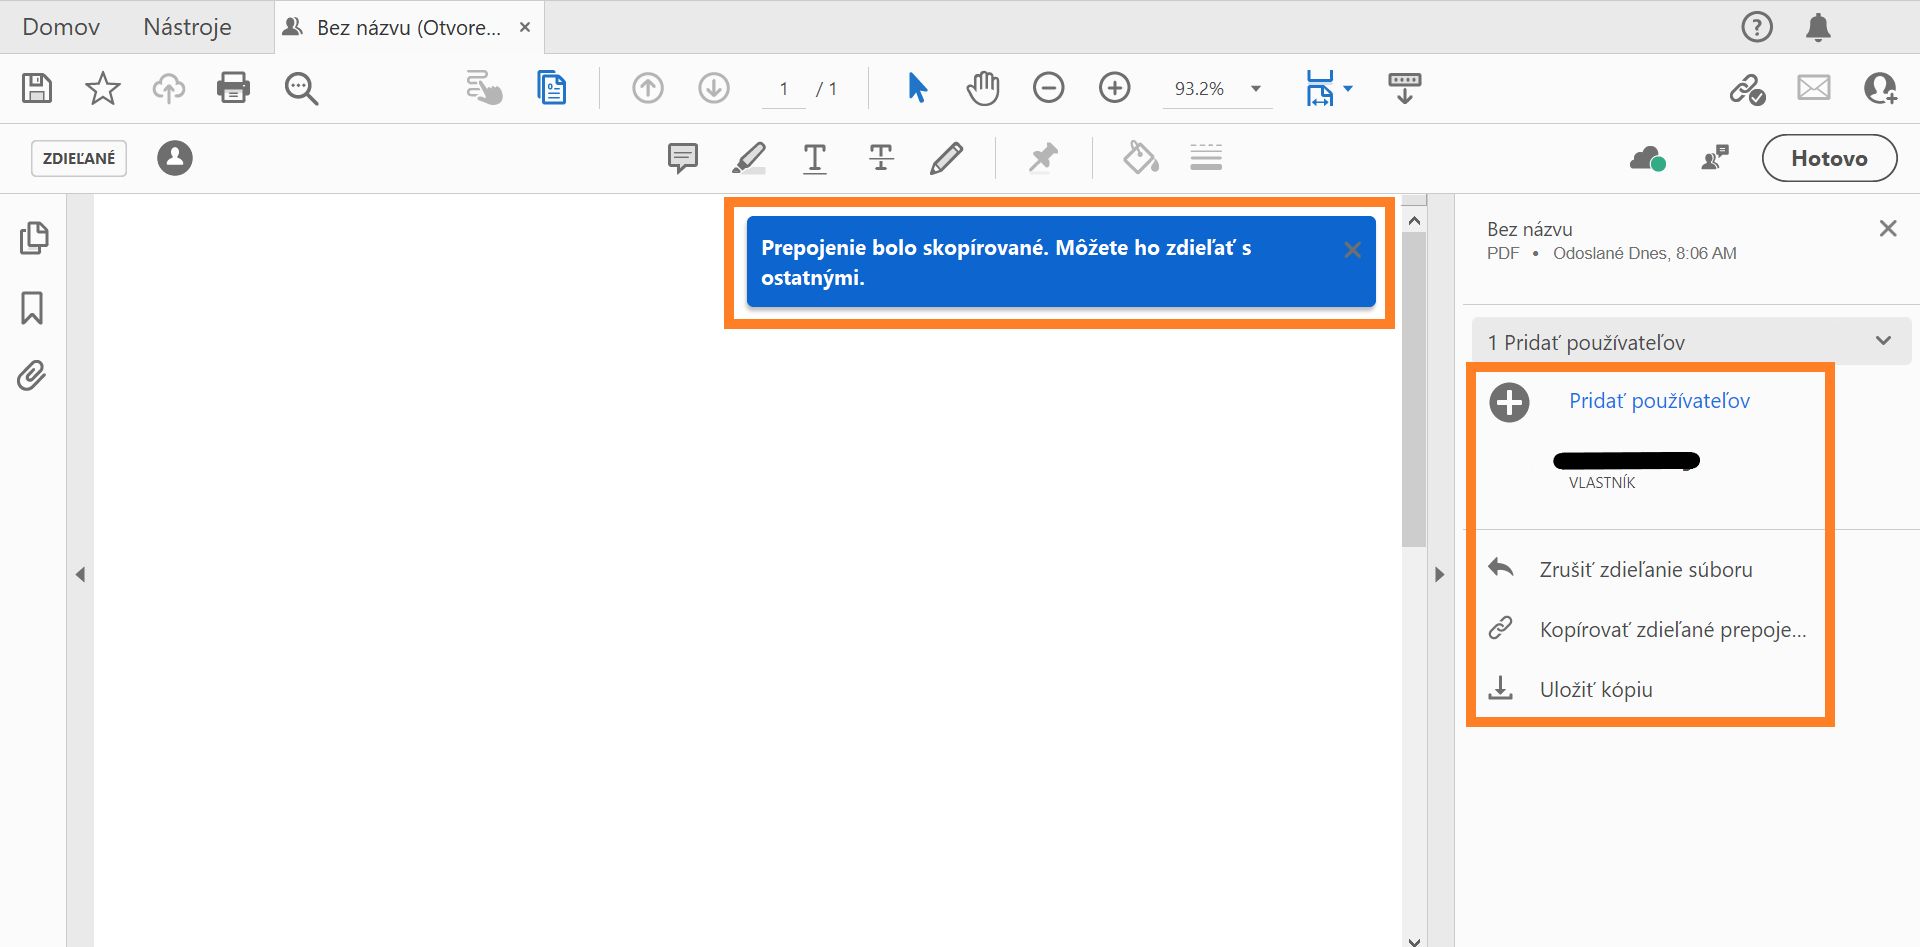Go to previous page arrow
The height and width of the screenshot is (947, 1920).
[648, 88]
